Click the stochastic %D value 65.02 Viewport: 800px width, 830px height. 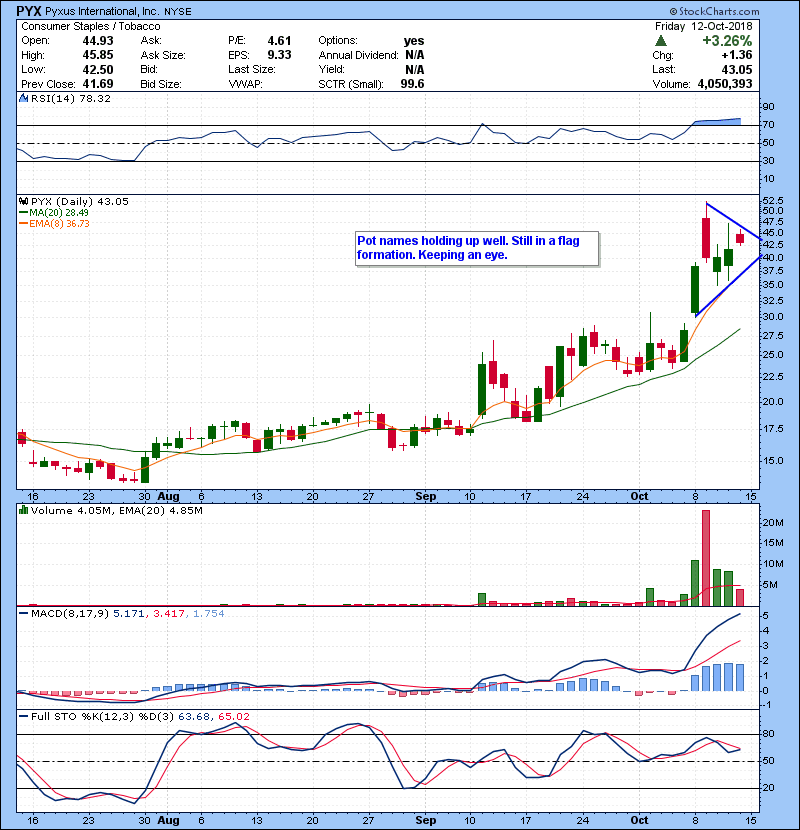tap(233, 716)
